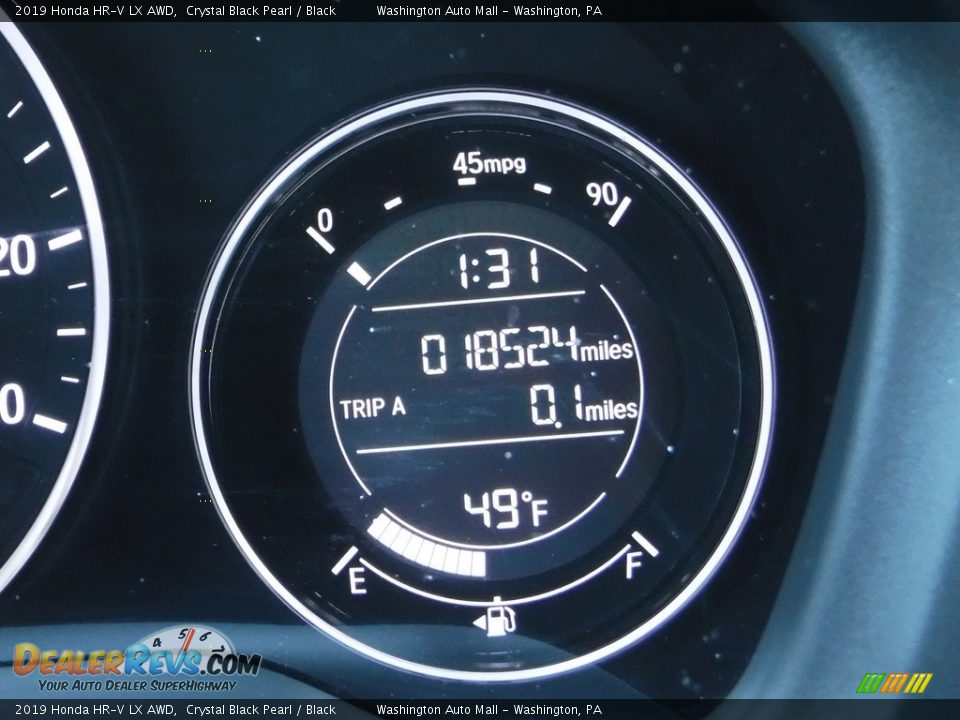Click the fuel level bar segments
Image resolution: width=960 pixels, height=720 pixels.
[427, 548]
